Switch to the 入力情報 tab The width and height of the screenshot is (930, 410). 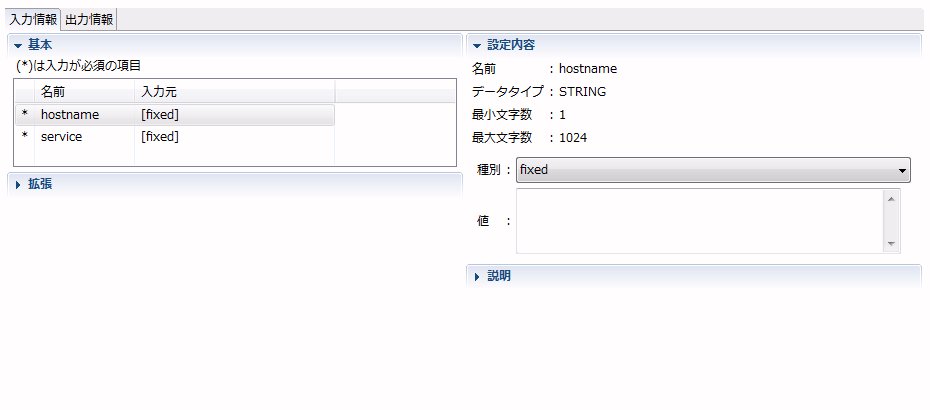[x=31, y=18]
